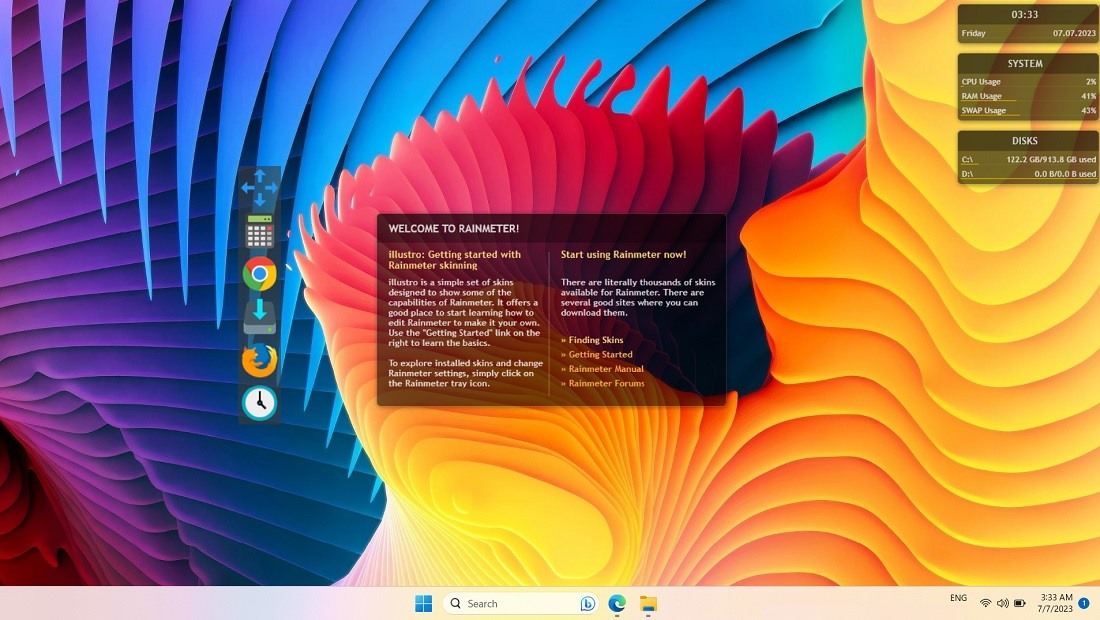Image resolution: width=1100 pixels, height=620 pixels.
Task: Click the "Rainmeter Manual" link
Action: [605, 367]
